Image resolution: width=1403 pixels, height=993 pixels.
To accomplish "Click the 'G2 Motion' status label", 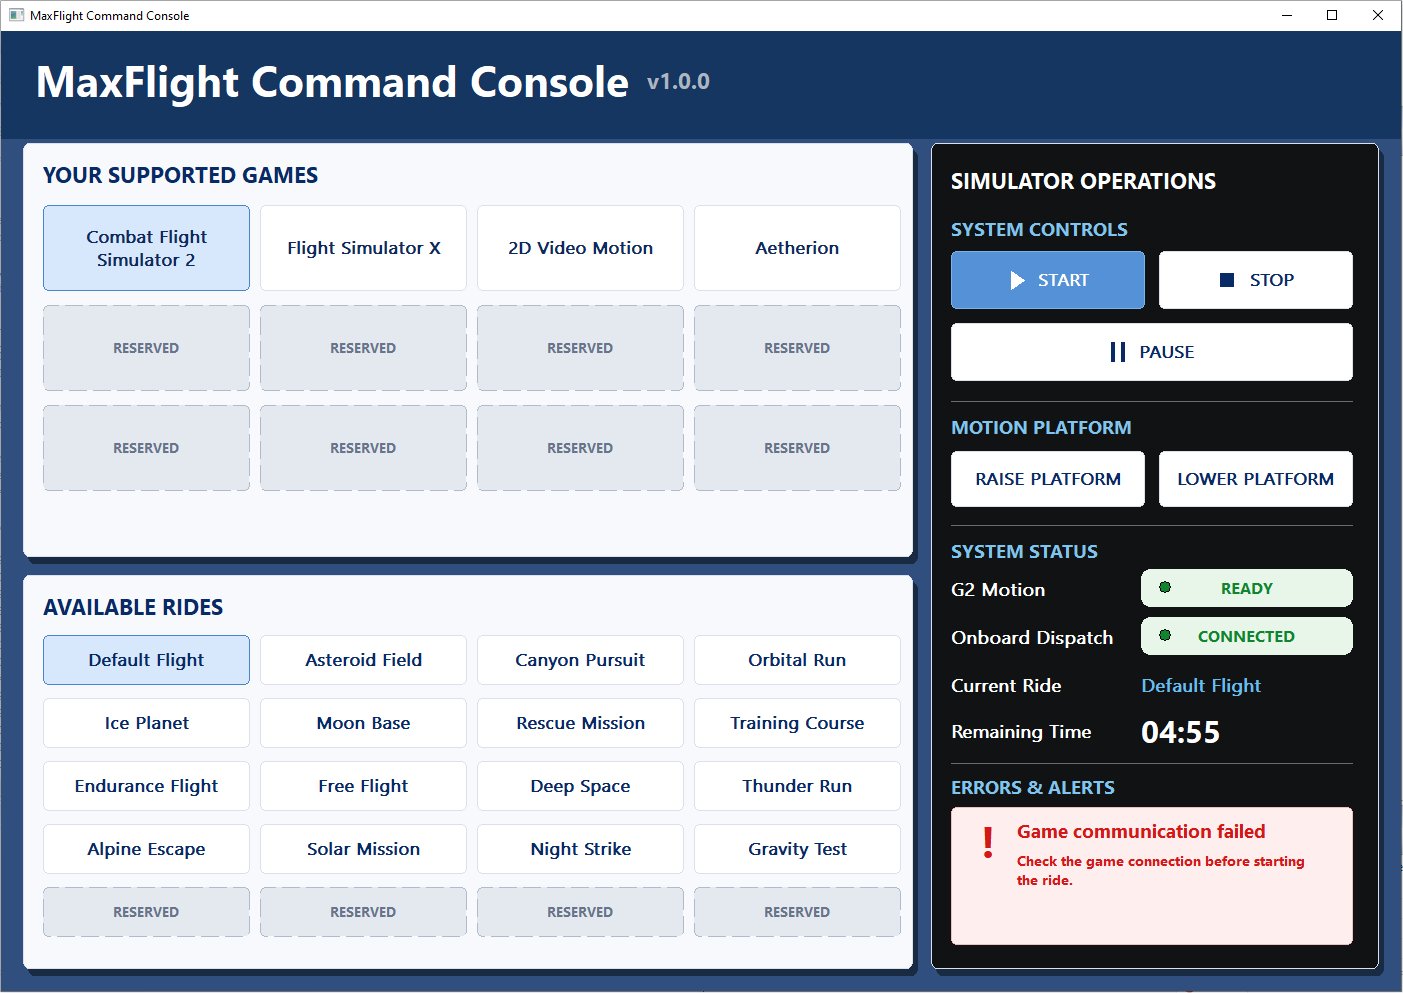I will coord(998,590).
